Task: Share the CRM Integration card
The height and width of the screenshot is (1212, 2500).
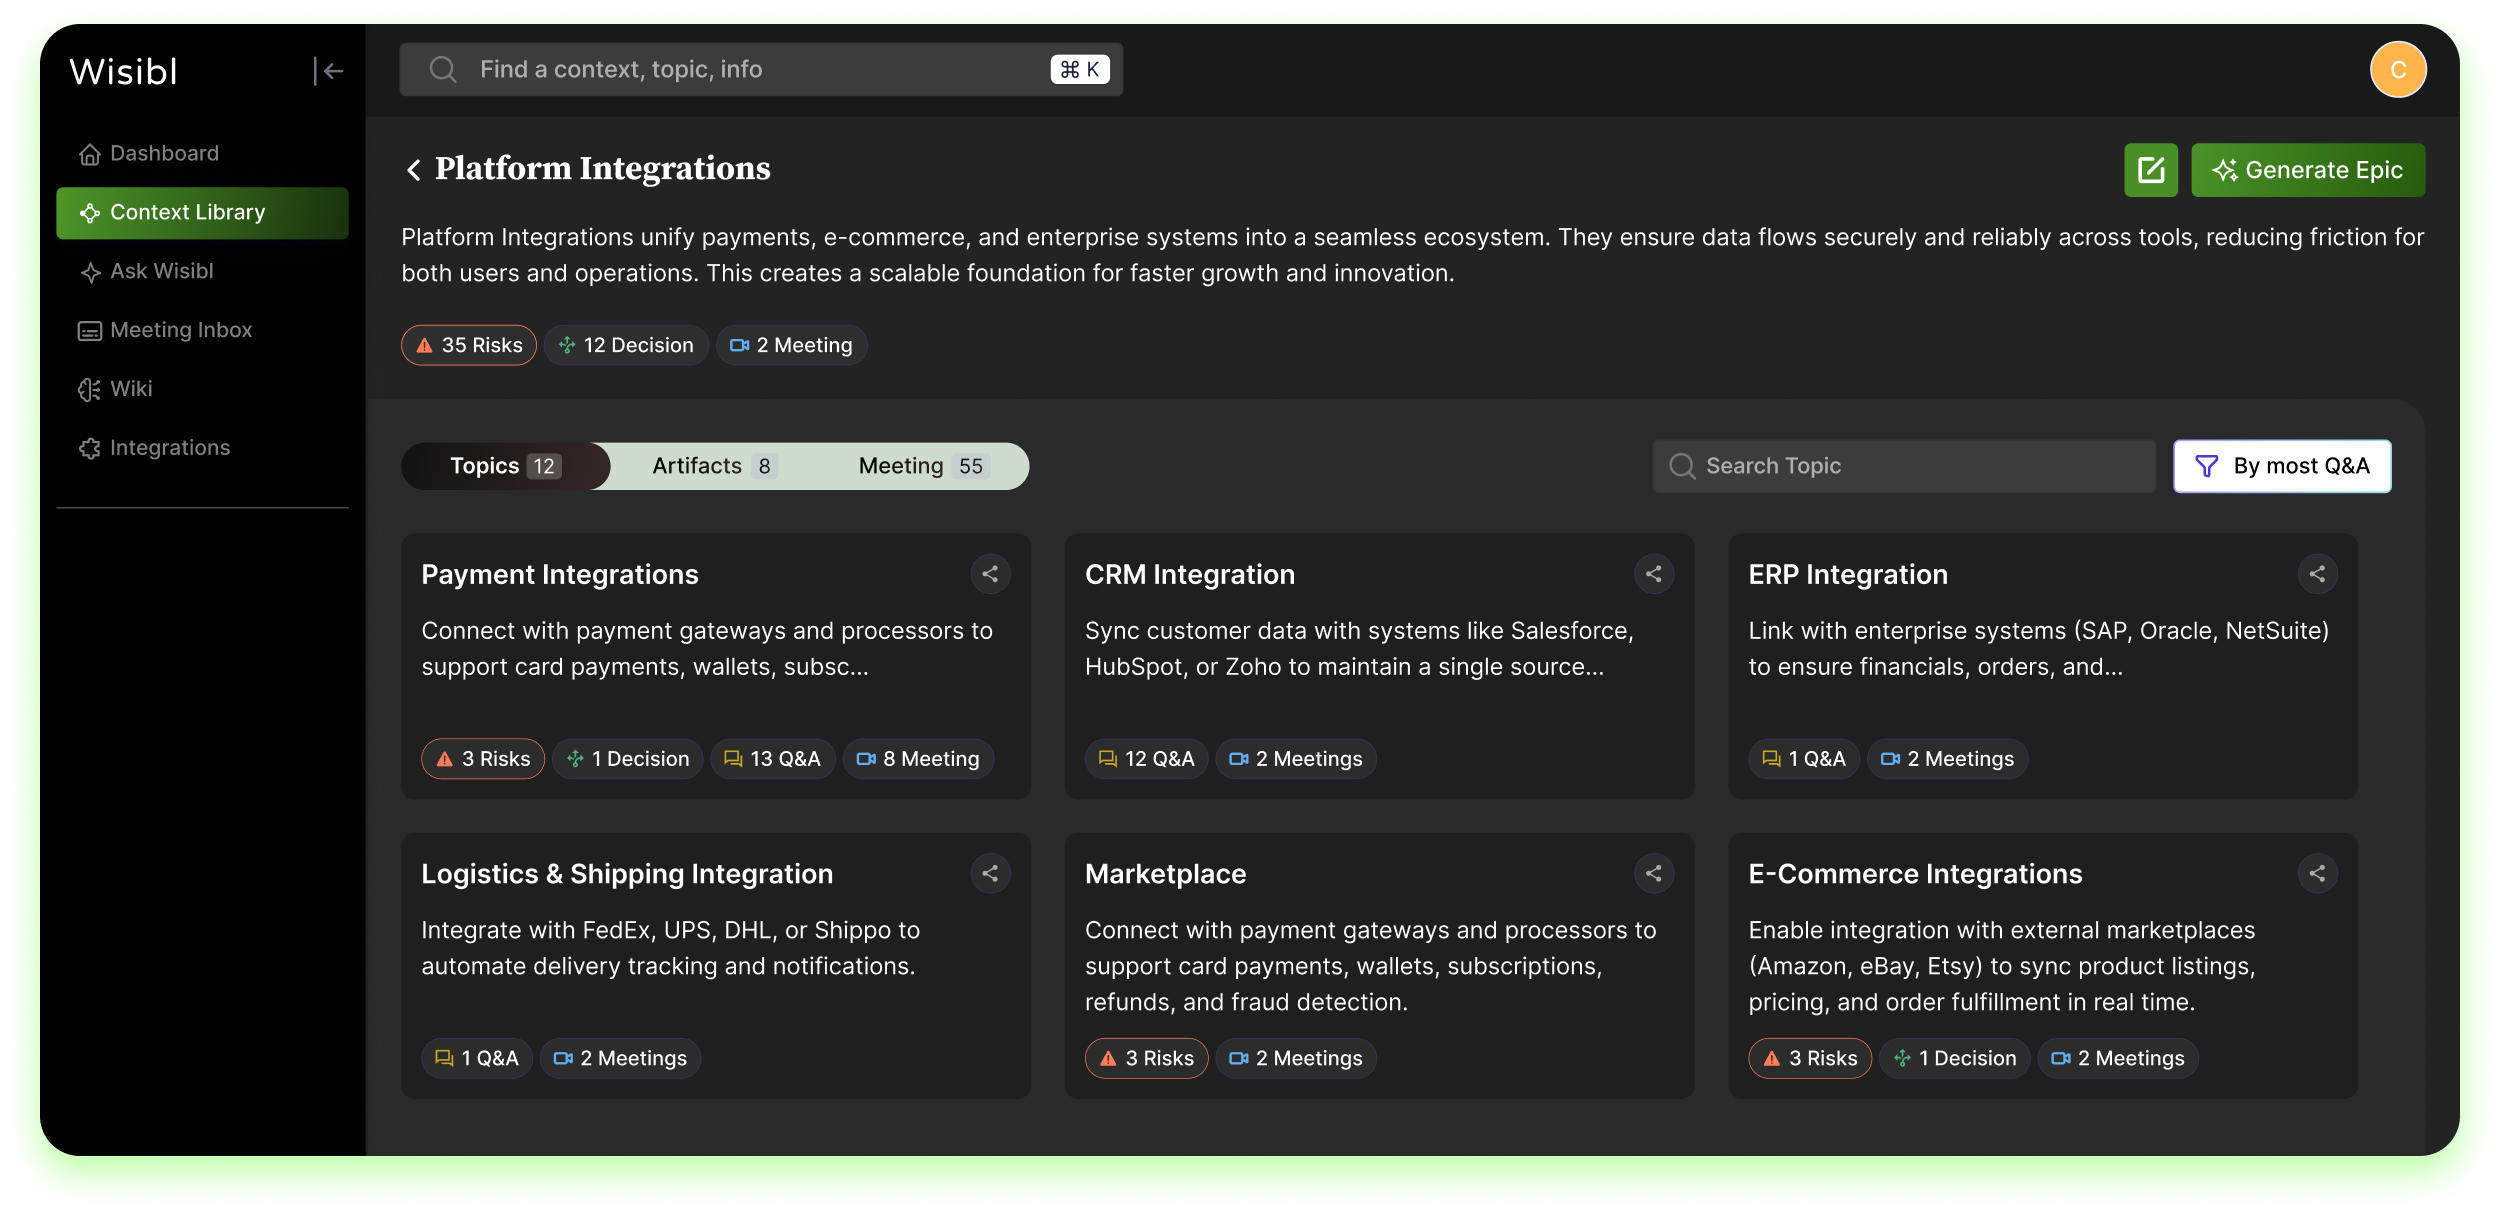Action: [1653, 574]
